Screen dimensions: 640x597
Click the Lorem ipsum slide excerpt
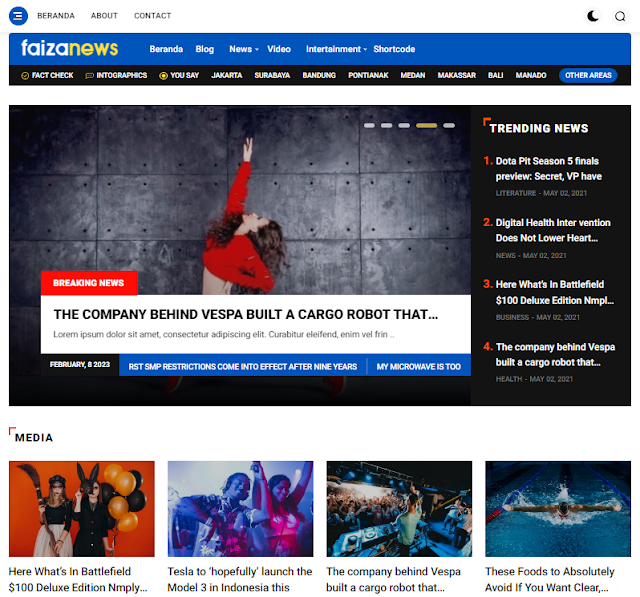[224, 335]
